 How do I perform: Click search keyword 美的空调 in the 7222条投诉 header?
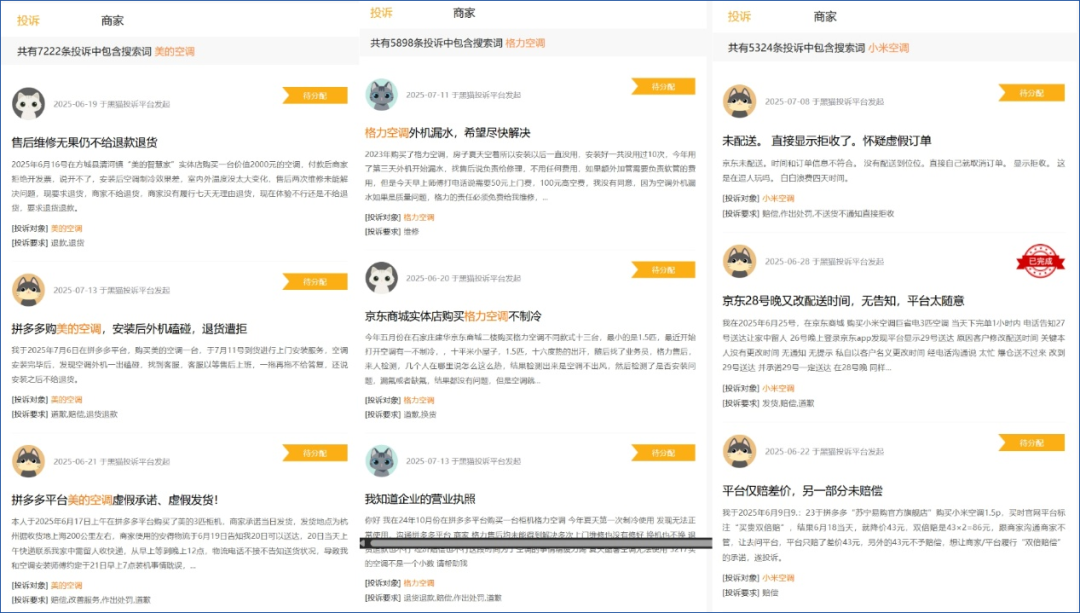coord(174,52)
